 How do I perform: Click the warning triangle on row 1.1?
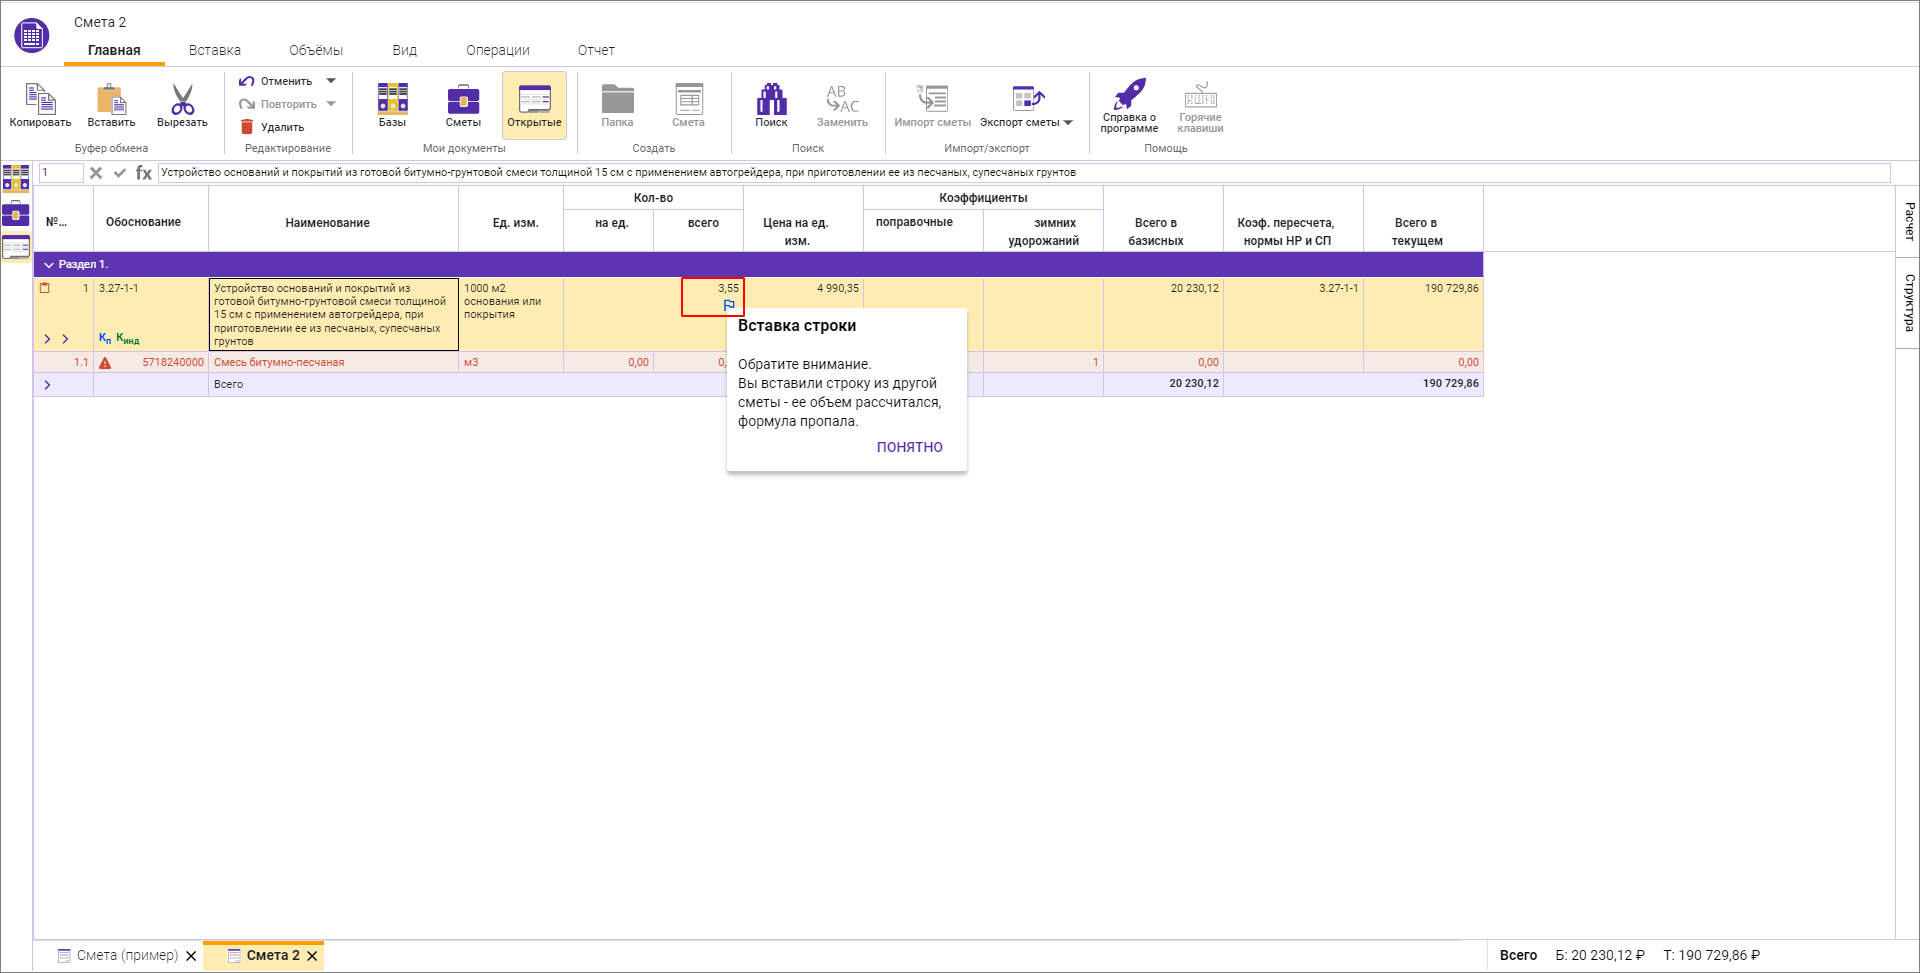pos(105,363)
